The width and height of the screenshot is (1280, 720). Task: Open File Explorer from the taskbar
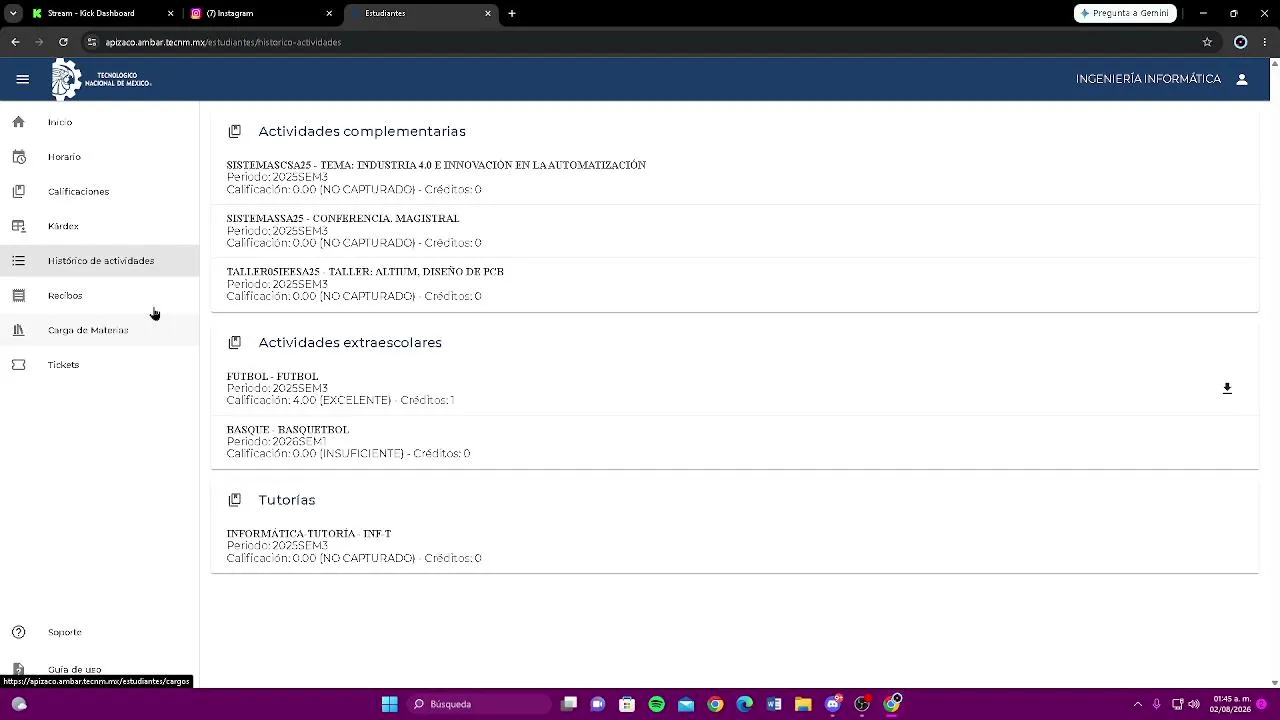point(803,704)
